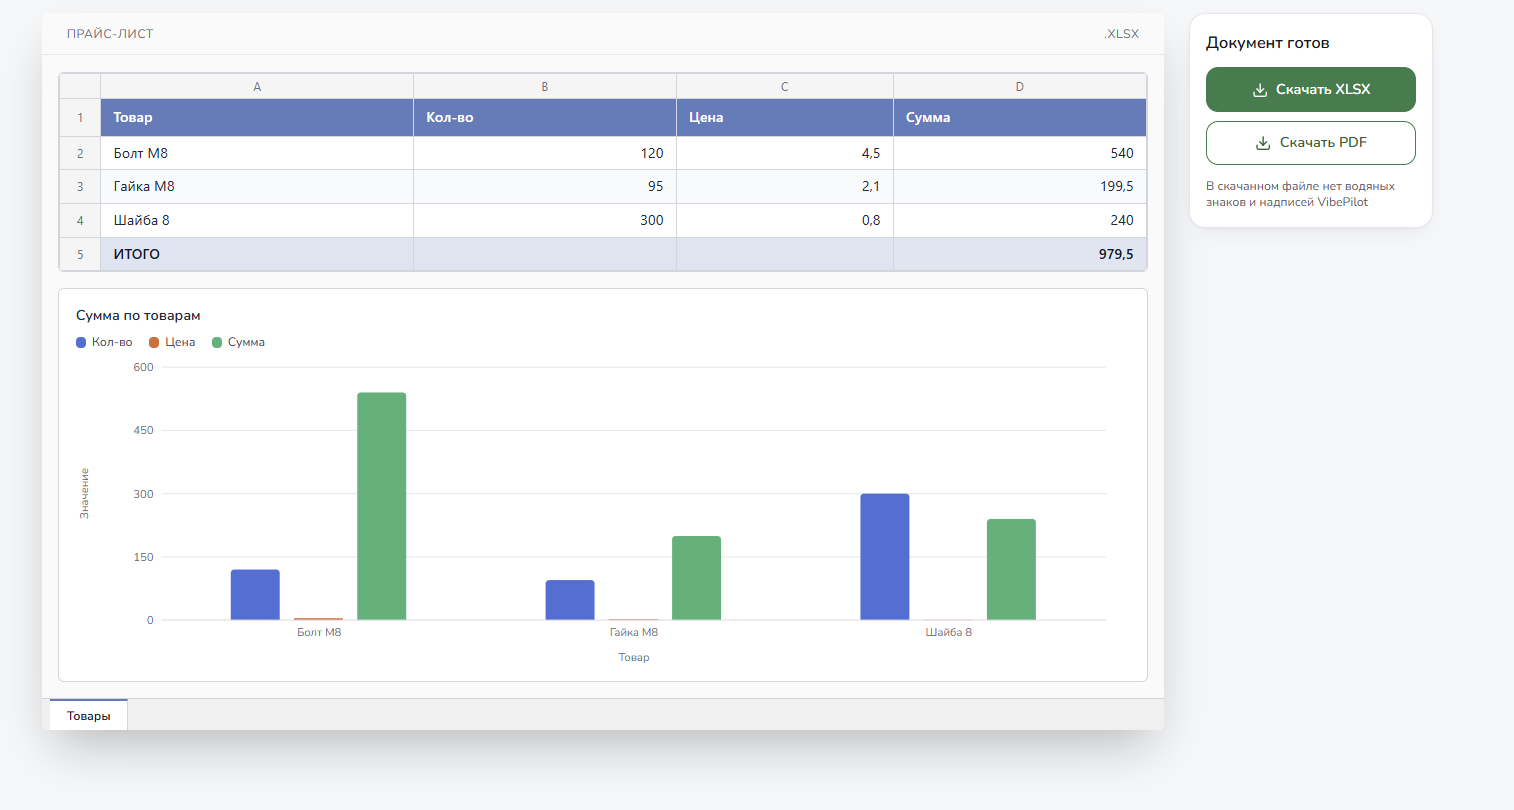Open the Товары sheet tab
Image resolution: width=1514 pixels, height=810 pixels.
89,715
